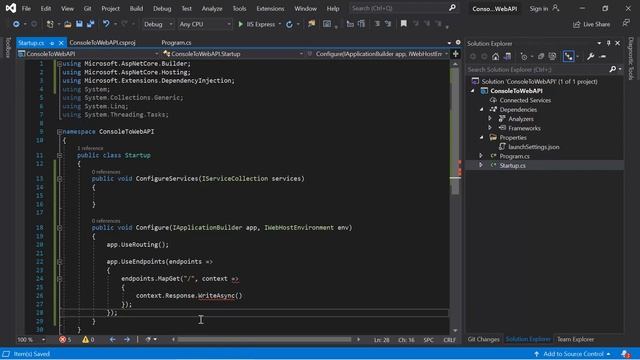Screen dimensions: 640x360
Task: Expand the Analyzers node
Action: coord(490,119)
